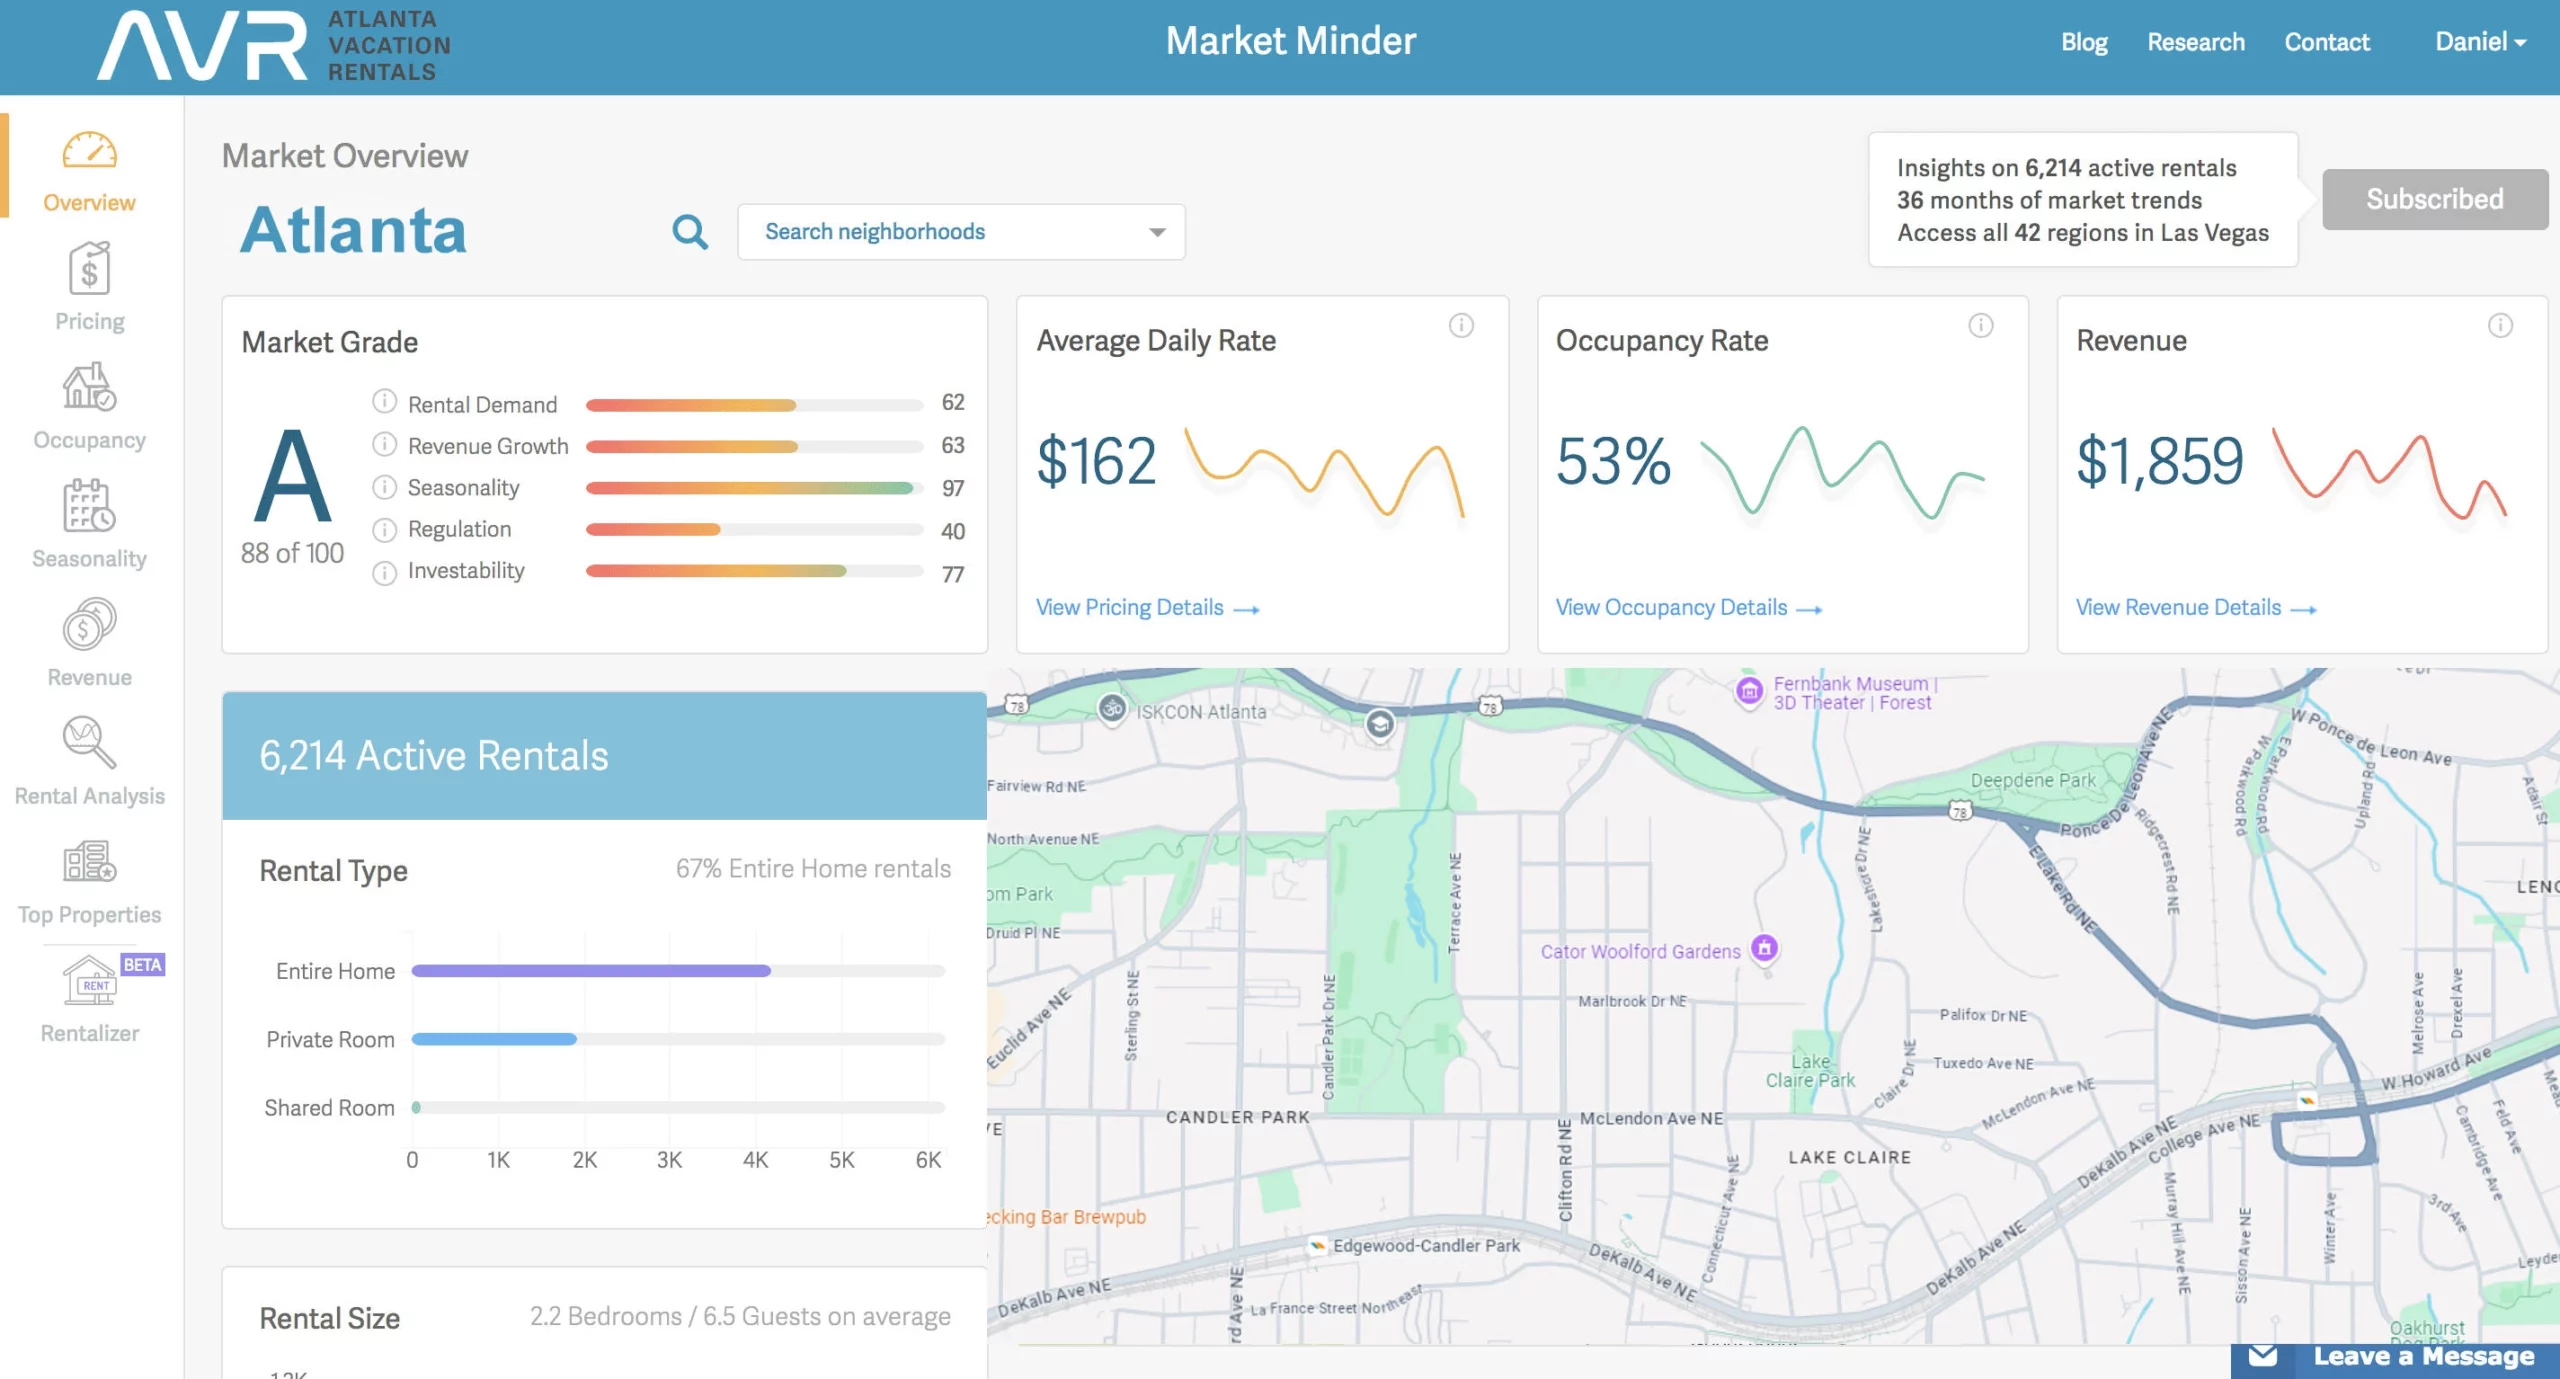Click the Leave a Message button
The height and width of the screenshot is (1379, 2560).
(2395, 1359)
